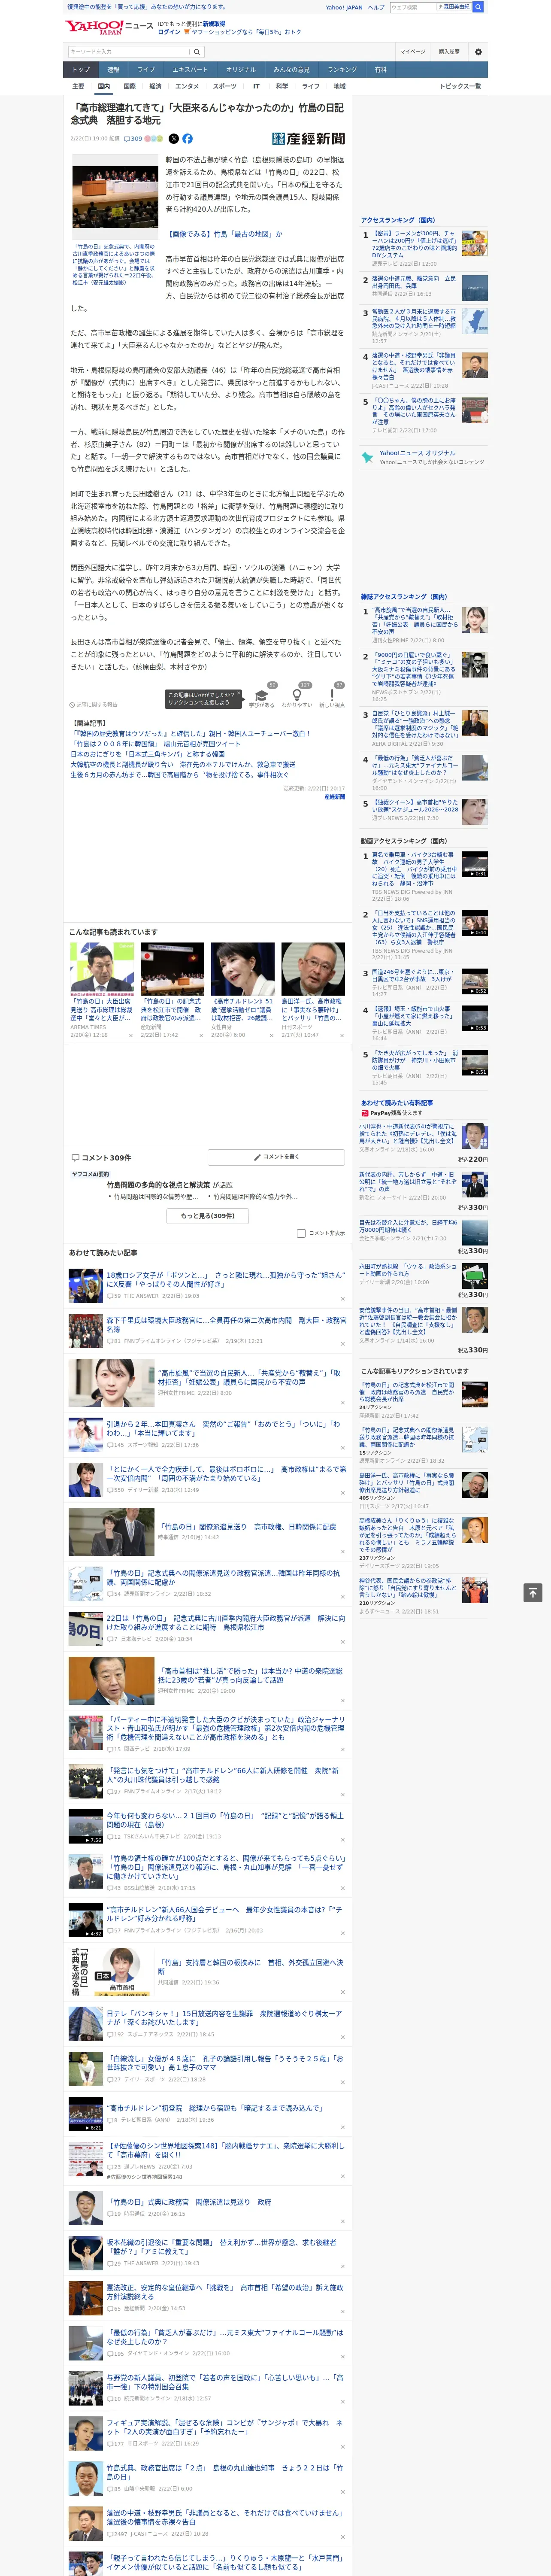Open the マイページ link
Viewport: 551px width, 2576px height.
[412, 51]
